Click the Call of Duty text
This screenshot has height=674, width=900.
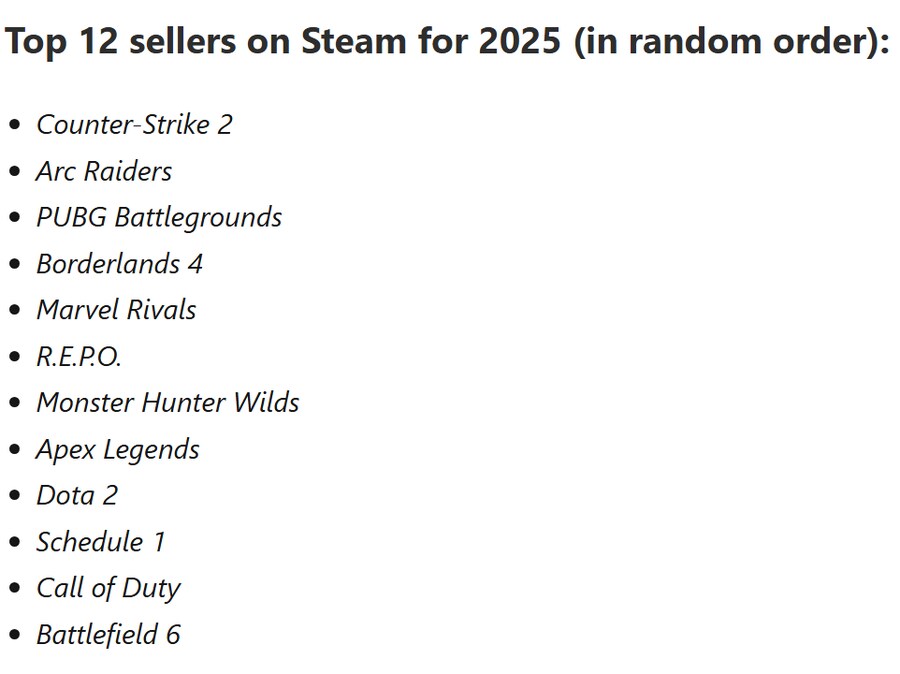coord(108,588)
